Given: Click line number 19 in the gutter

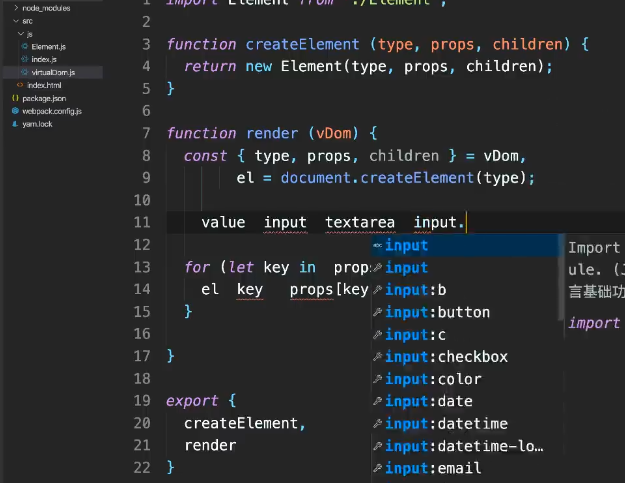Looking at the screenshot, I should (142, 401).
